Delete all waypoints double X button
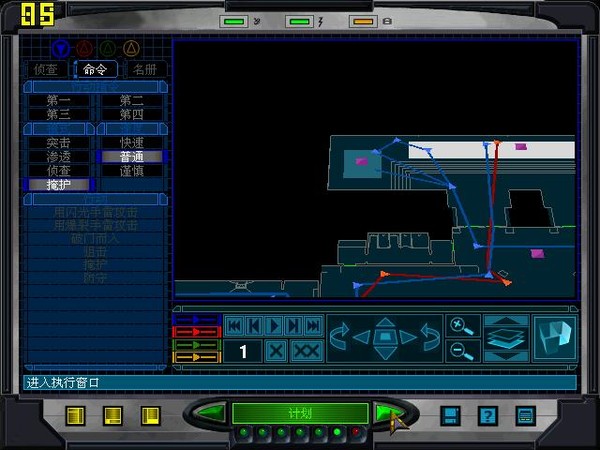This screenshot has width=600, height=450. 307,351
